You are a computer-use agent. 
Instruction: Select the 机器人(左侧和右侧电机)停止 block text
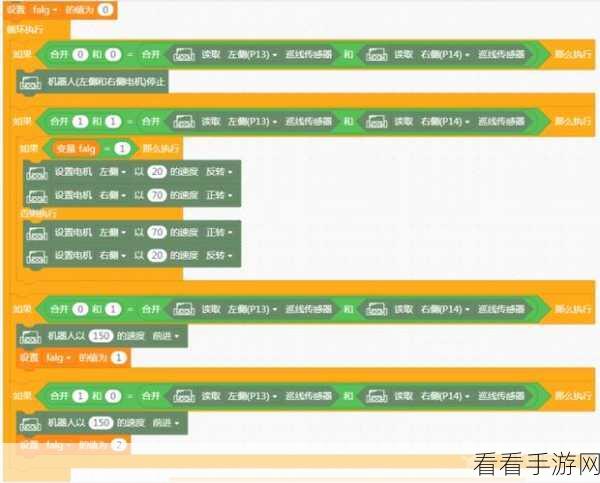pos(106,82)
